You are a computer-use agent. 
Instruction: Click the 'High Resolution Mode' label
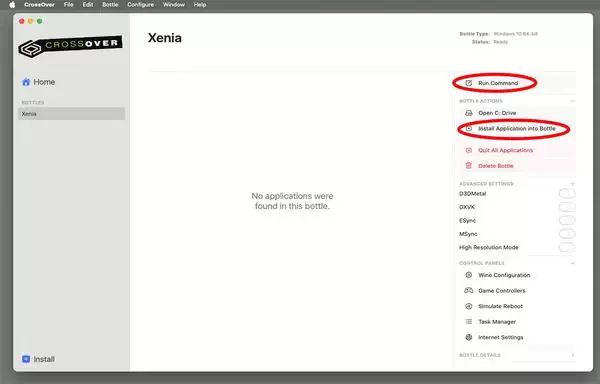(489, 247)
